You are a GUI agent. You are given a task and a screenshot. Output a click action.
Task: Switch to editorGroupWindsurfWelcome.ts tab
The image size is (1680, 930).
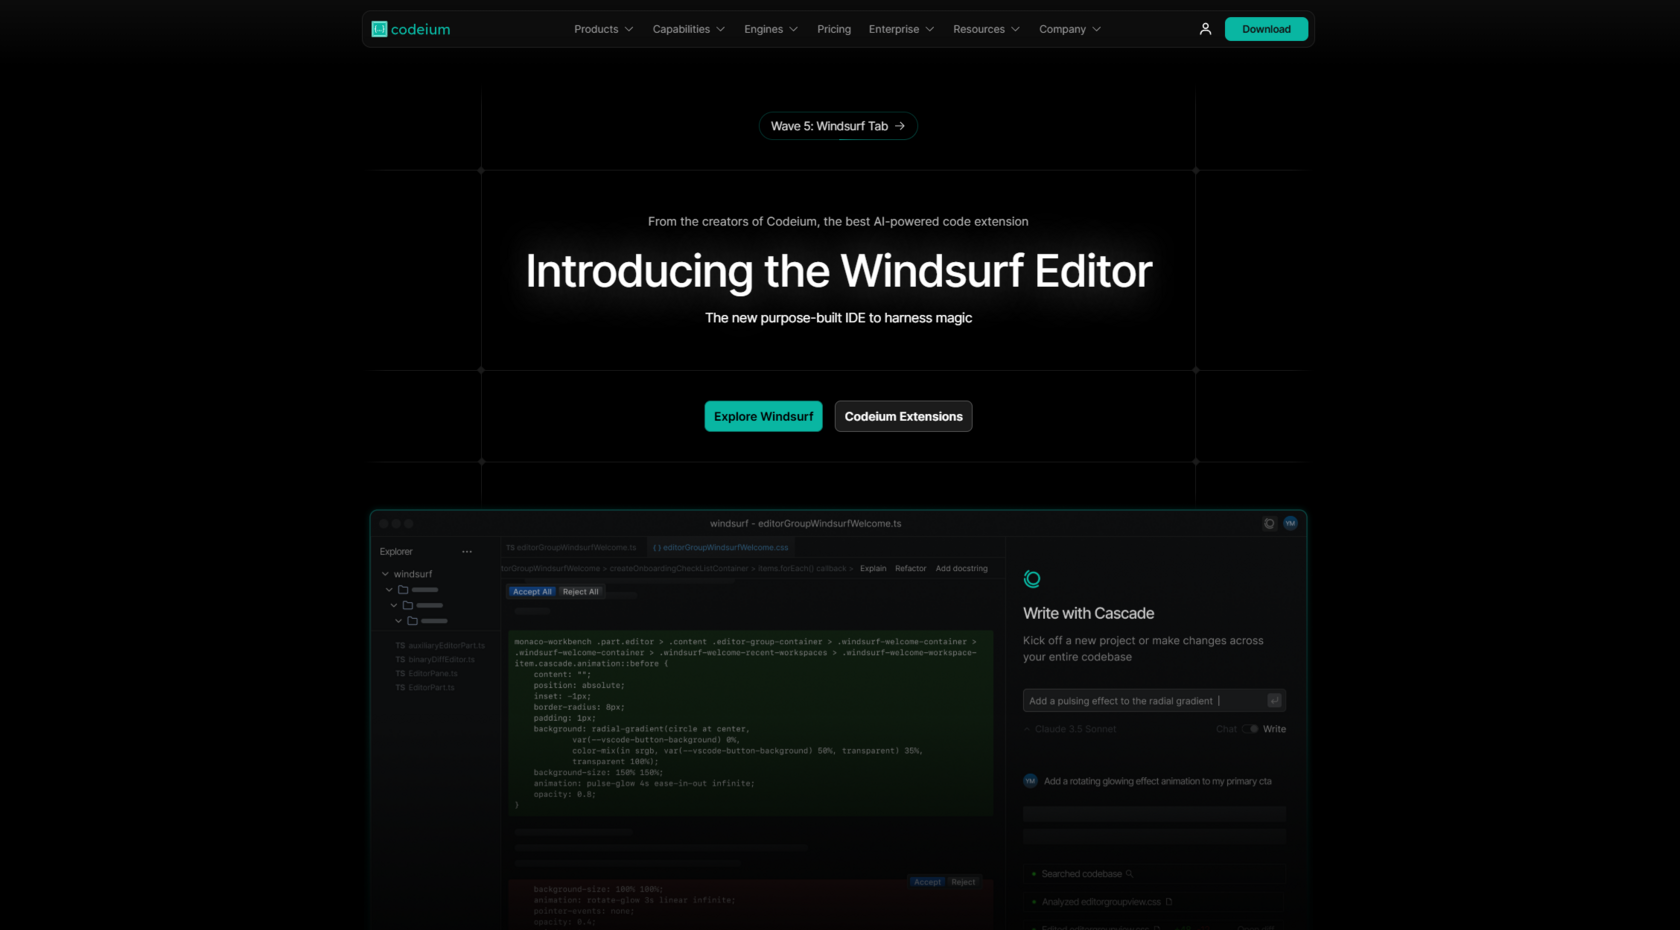click(571, 548)
